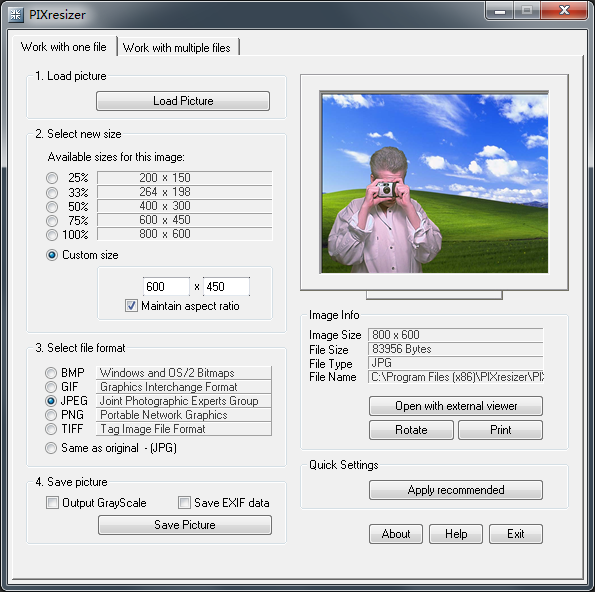The height and width of the screenshot is (592, 595).
Task: Click the 200 x 150 size text
Action: (165, 178)
